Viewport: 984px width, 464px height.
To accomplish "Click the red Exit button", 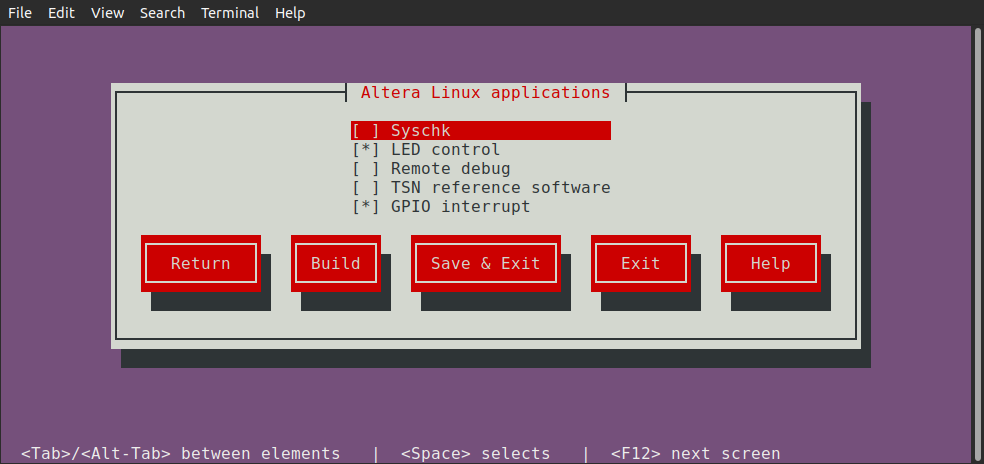I will coord(640,264).
